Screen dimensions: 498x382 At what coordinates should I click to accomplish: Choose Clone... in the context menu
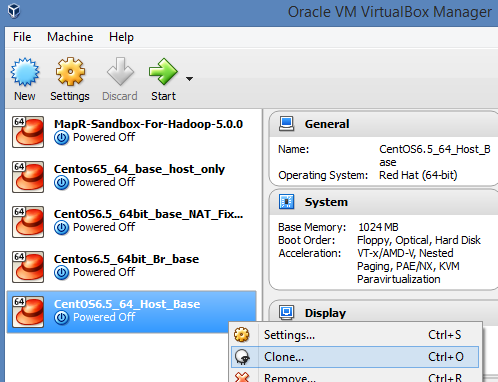[355, 357]
